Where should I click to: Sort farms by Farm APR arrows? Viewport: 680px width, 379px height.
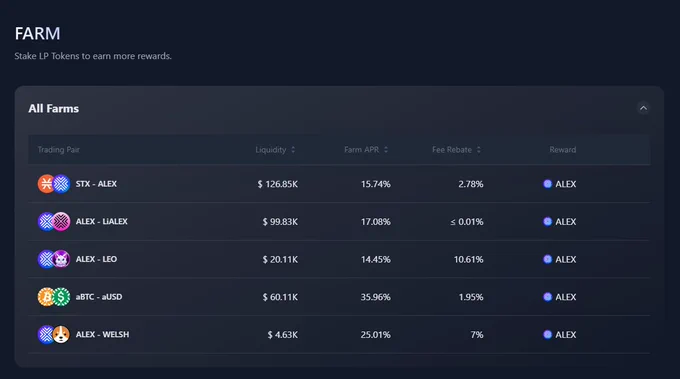(x=386, y=150)
